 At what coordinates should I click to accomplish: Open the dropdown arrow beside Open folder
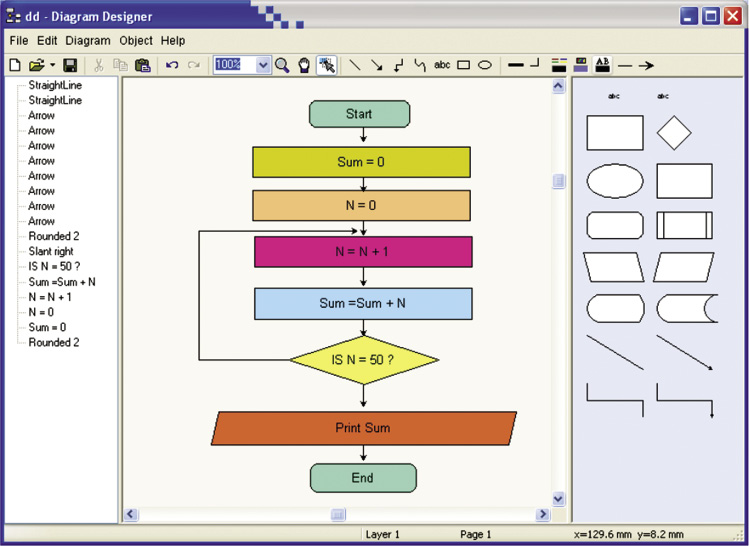click(x=52, y=65)
